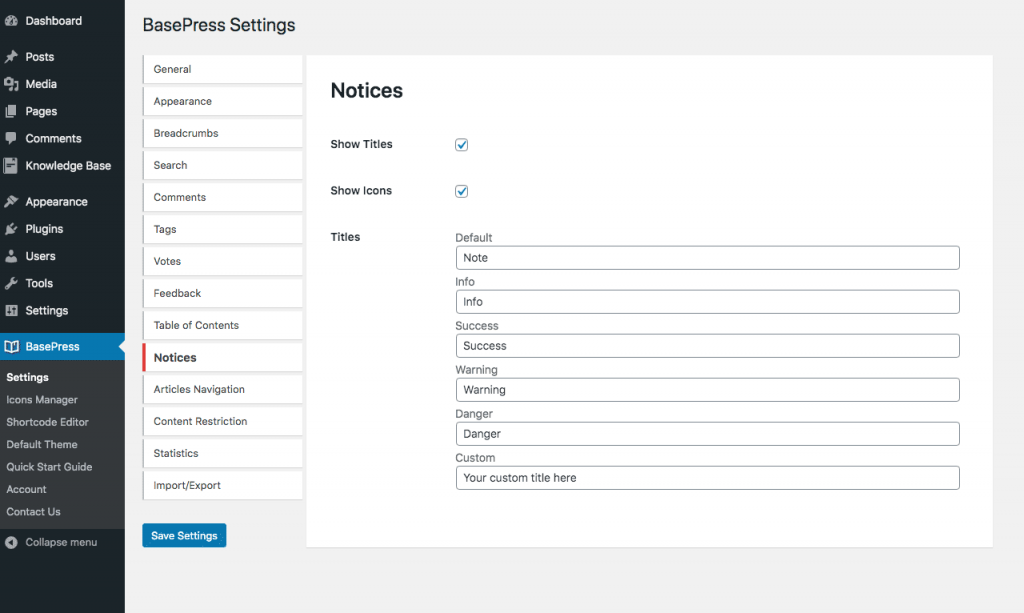Click the Plugins plug icon
This screenshot has height=613, width=1024.
[11, 229]
